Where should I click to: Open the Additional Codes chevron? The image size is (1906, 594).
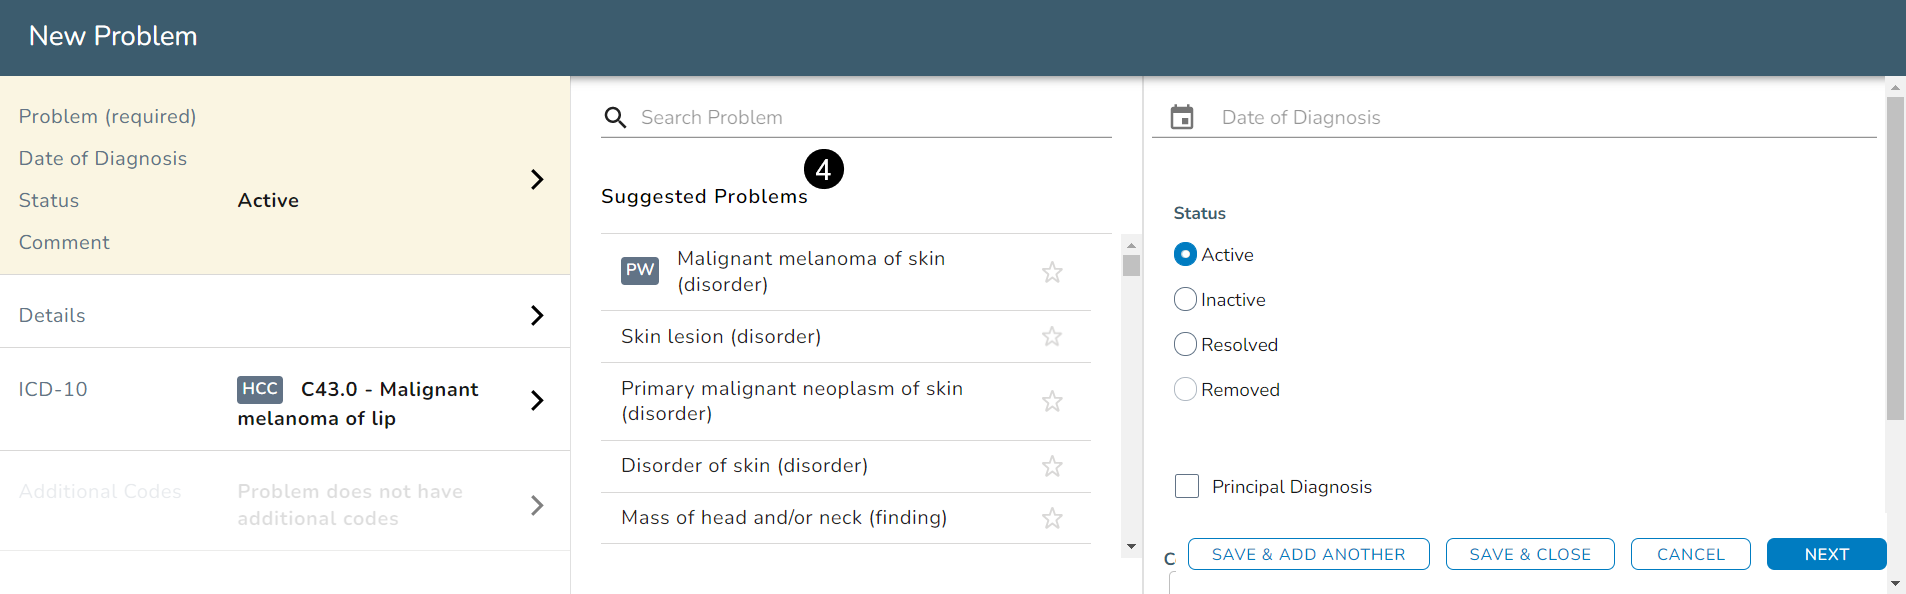click(537, 506)
